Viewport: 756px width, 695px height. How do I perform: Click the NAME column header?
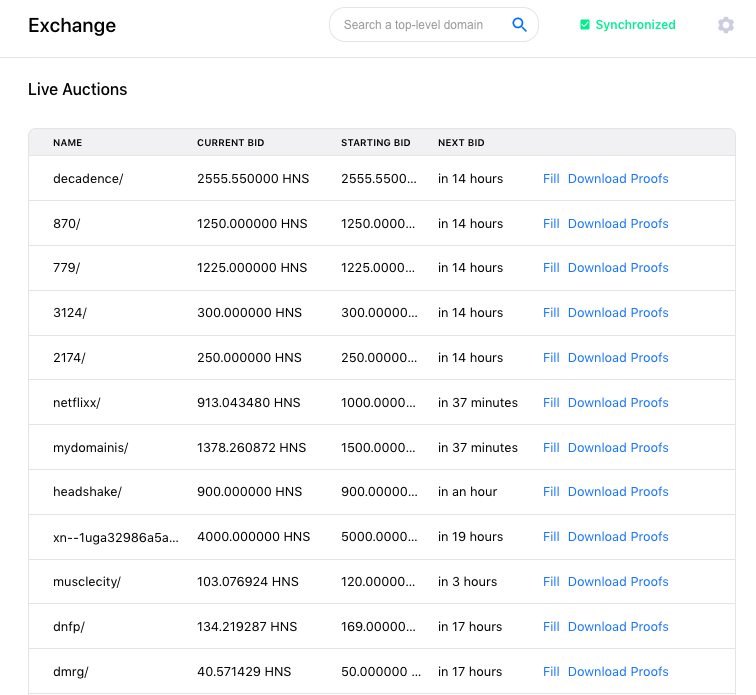tap(68, 143)
